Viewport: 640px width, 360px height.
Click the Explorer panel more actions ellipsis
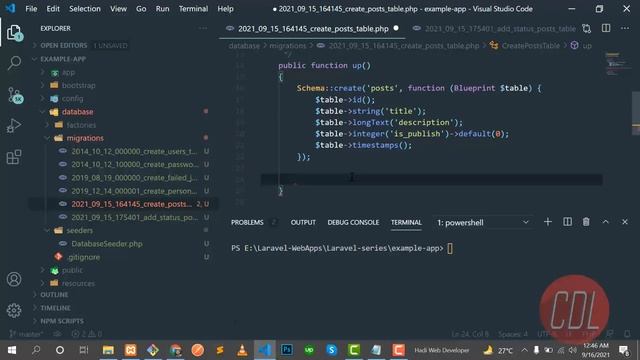pyautogui.click(x=203, y=28)
